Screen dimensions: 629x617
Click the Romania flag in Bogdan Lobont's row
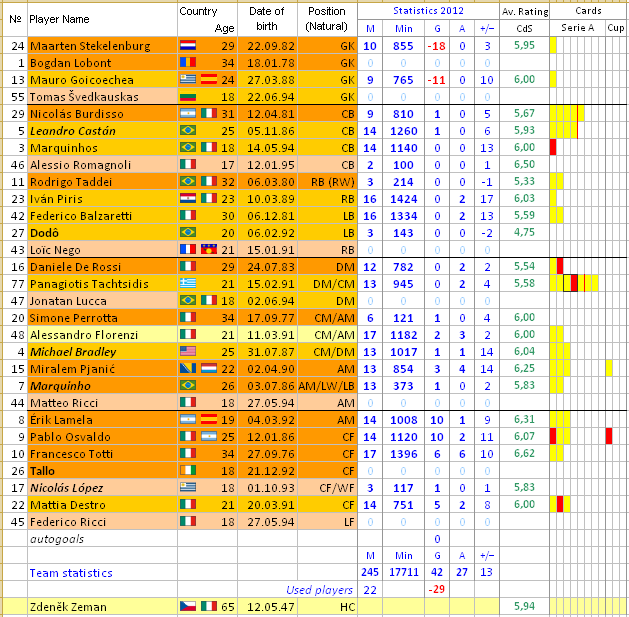coord(188,62)
